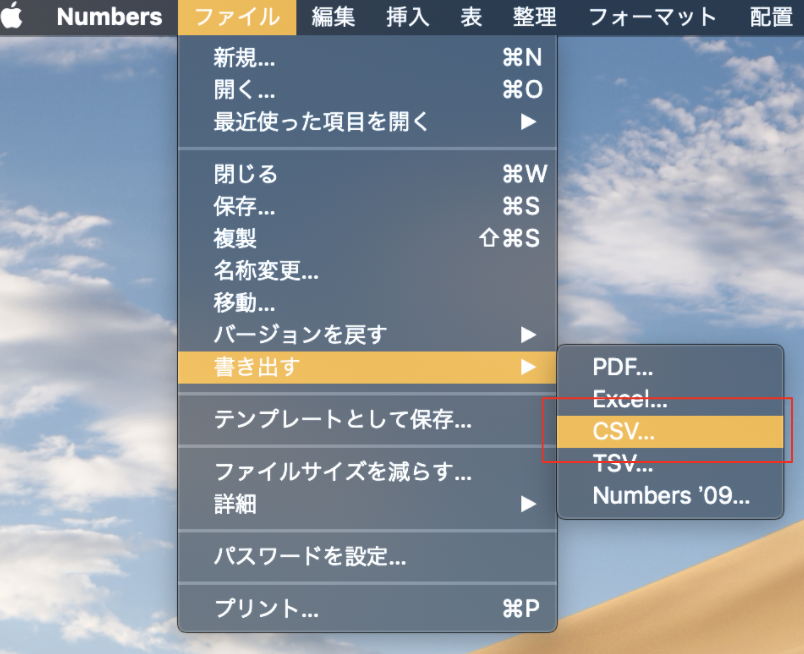Choose 閉じる to close the document

[367, 174]
